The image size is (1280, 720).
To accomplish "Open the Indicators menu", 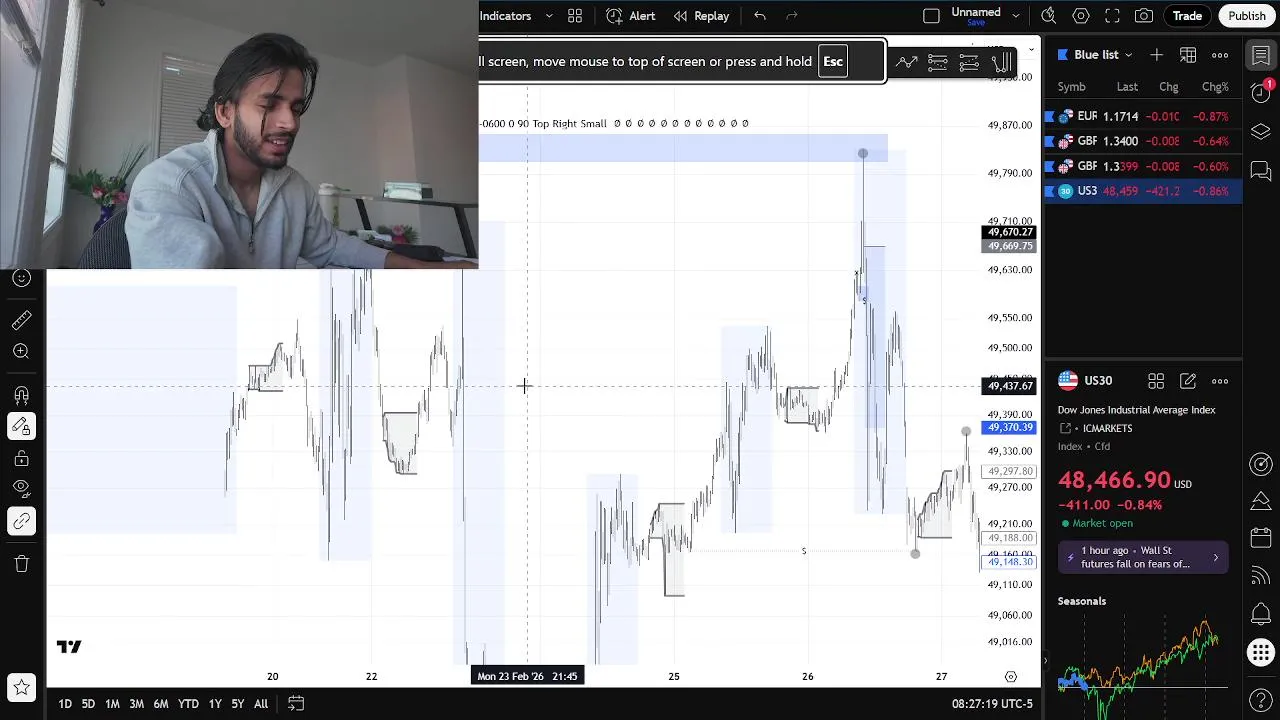I will (x=505, y=16).
